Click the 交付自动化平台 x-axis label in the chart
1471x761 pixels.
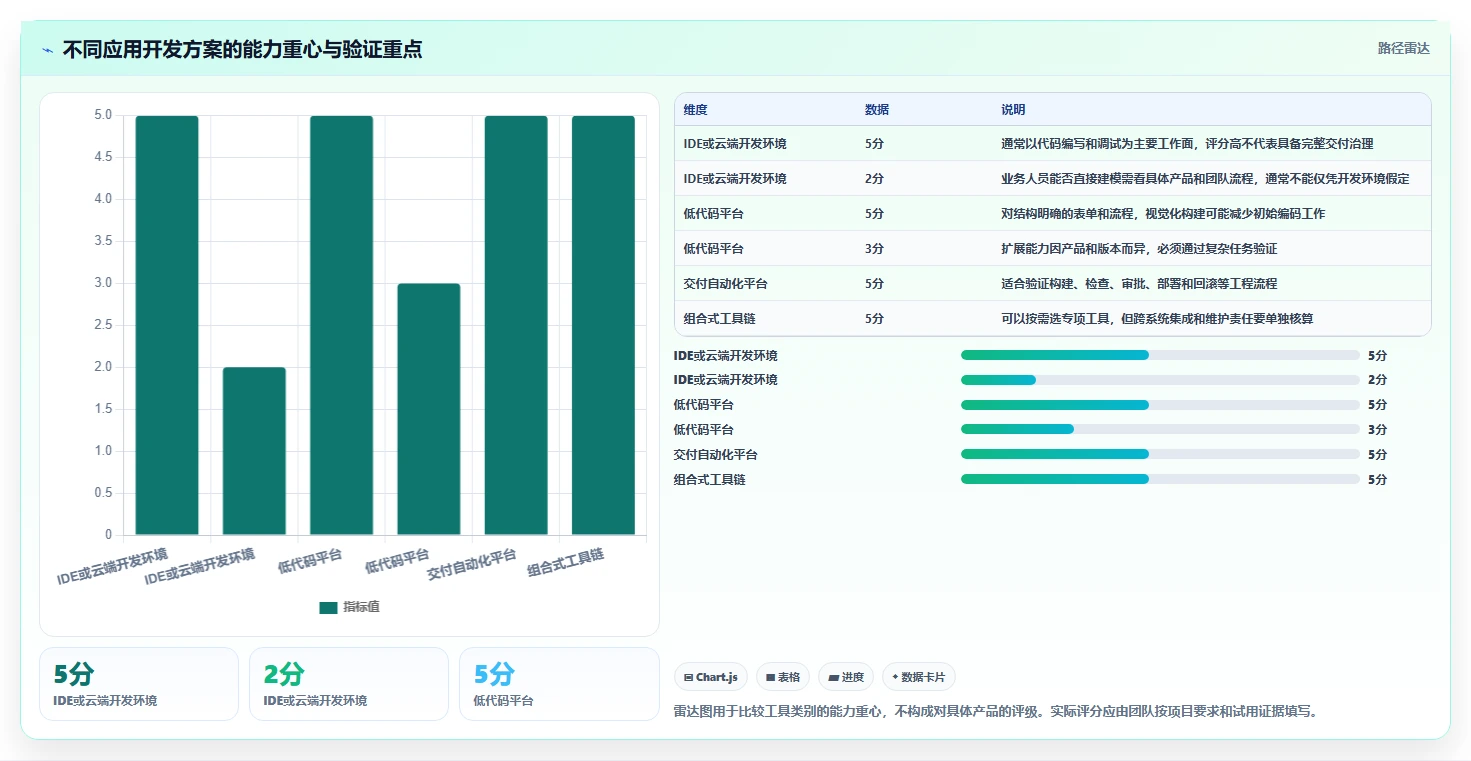(x=472, y=564)
